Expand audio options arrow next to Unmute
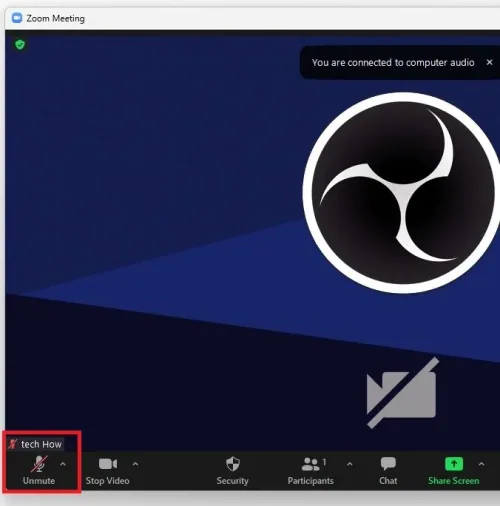Viewport: 500px width, 506px height. tap(63, 464)
